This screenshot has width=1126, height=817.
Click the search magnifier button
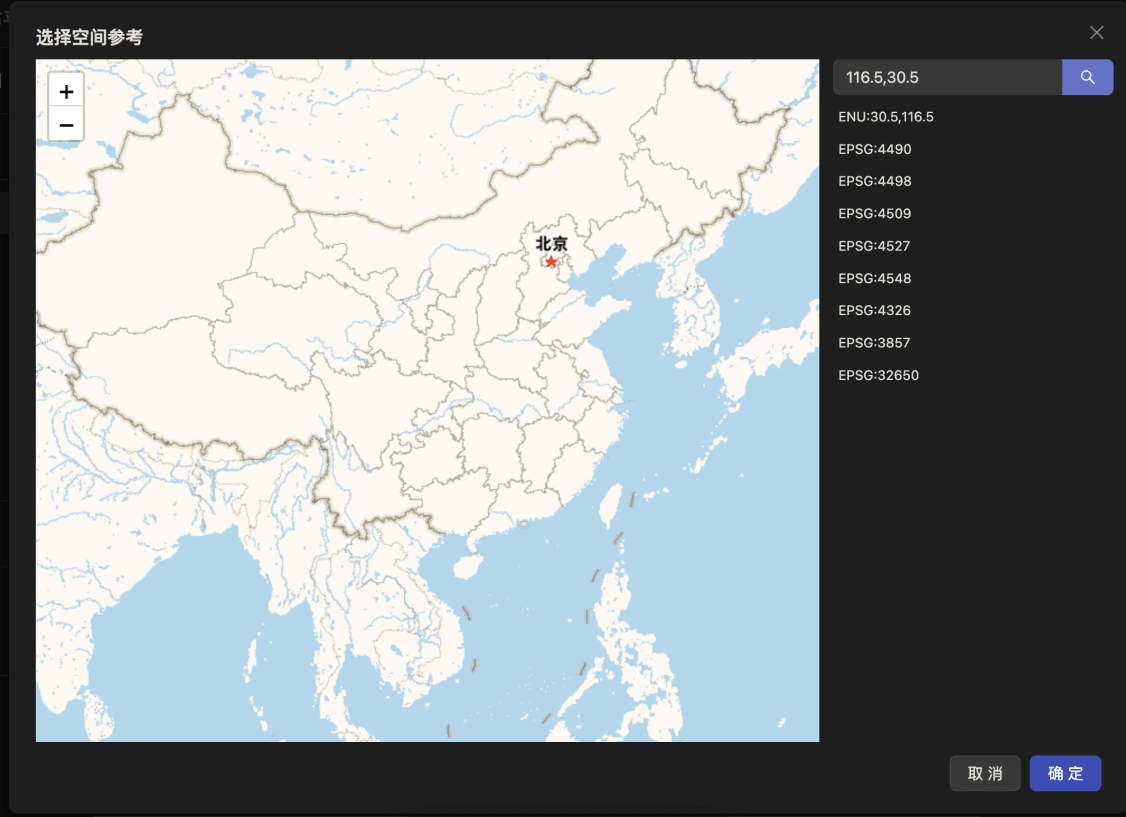click(x=1087, y=77)
